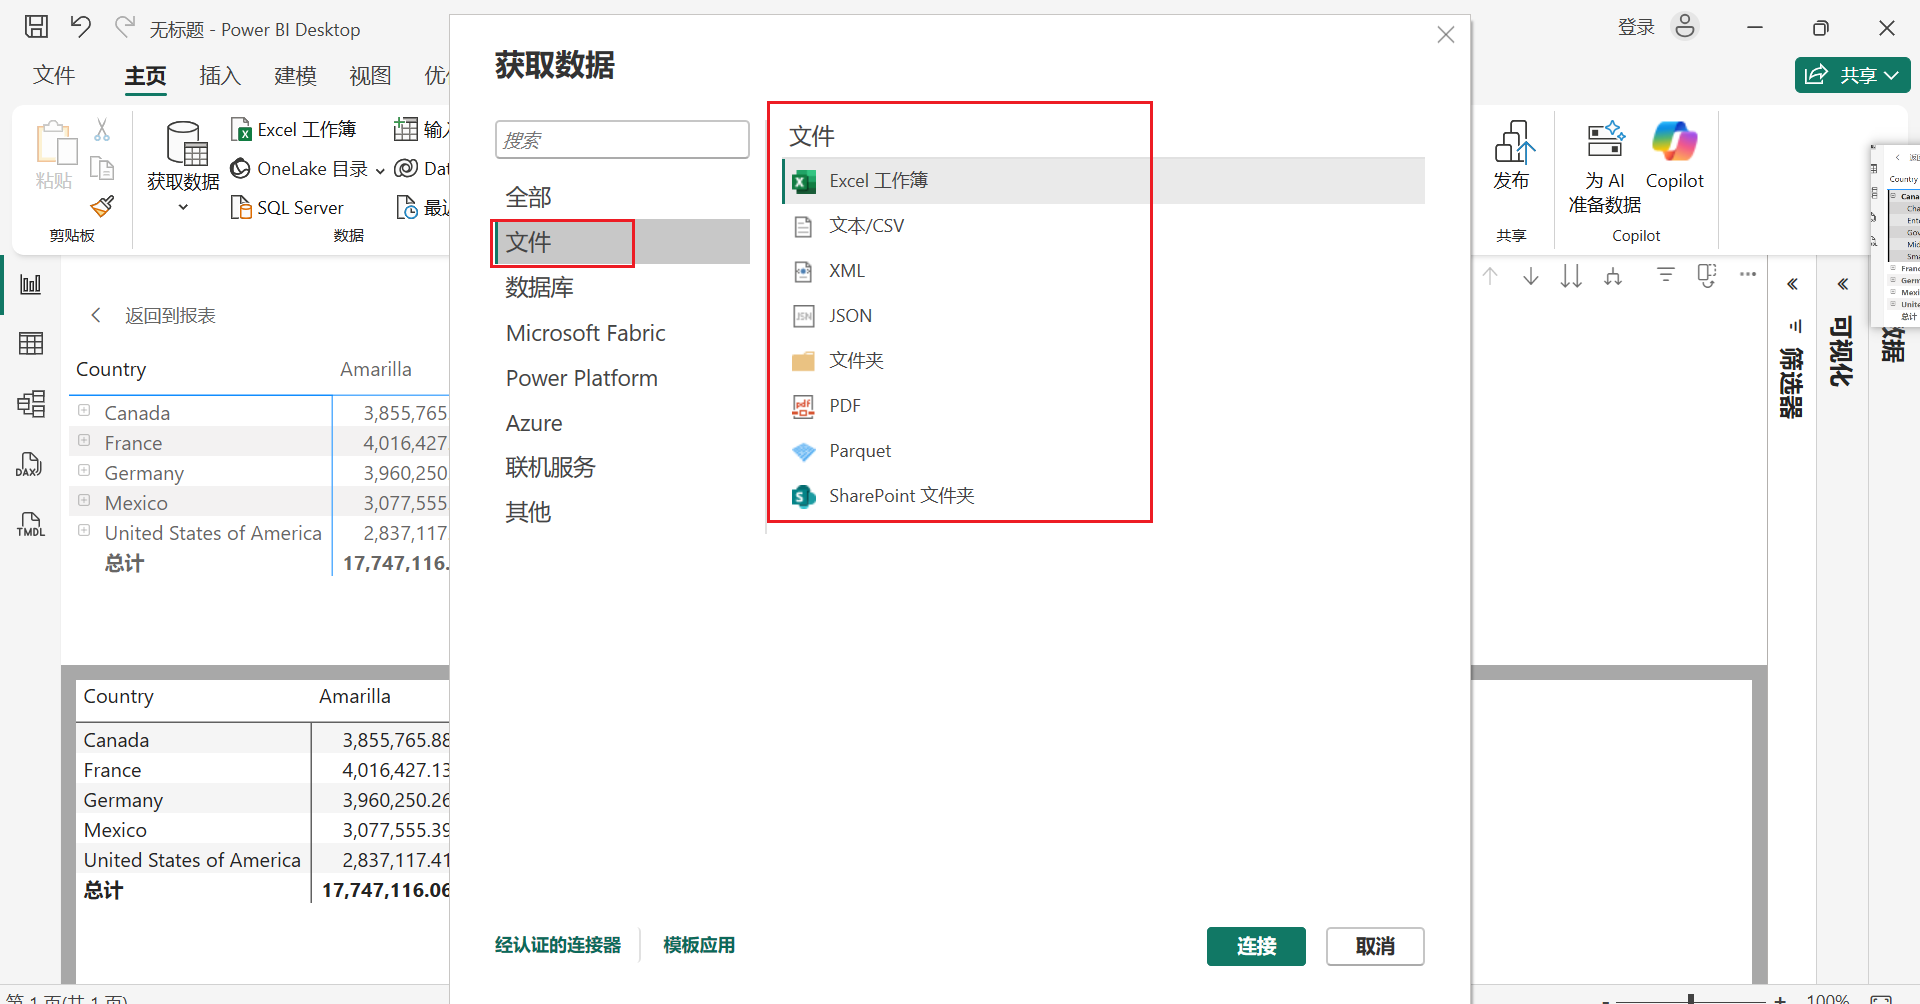Open the 文件 ribbon tab
The height and width of the screenshot is (1004, 1920).
[x=54, y=76]
